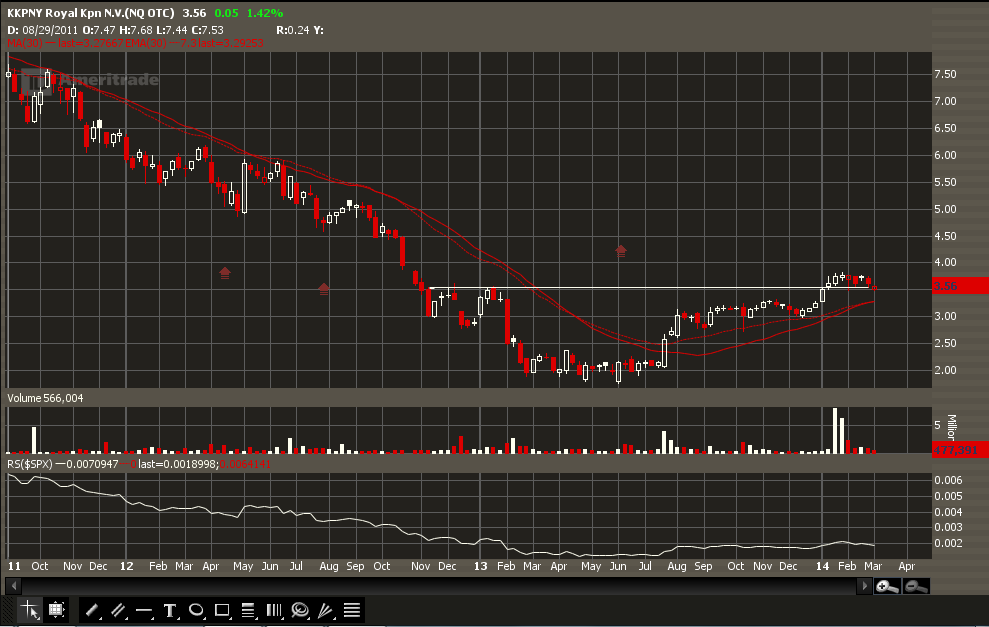Select the rectangle drawing tool

pos(222,610)
